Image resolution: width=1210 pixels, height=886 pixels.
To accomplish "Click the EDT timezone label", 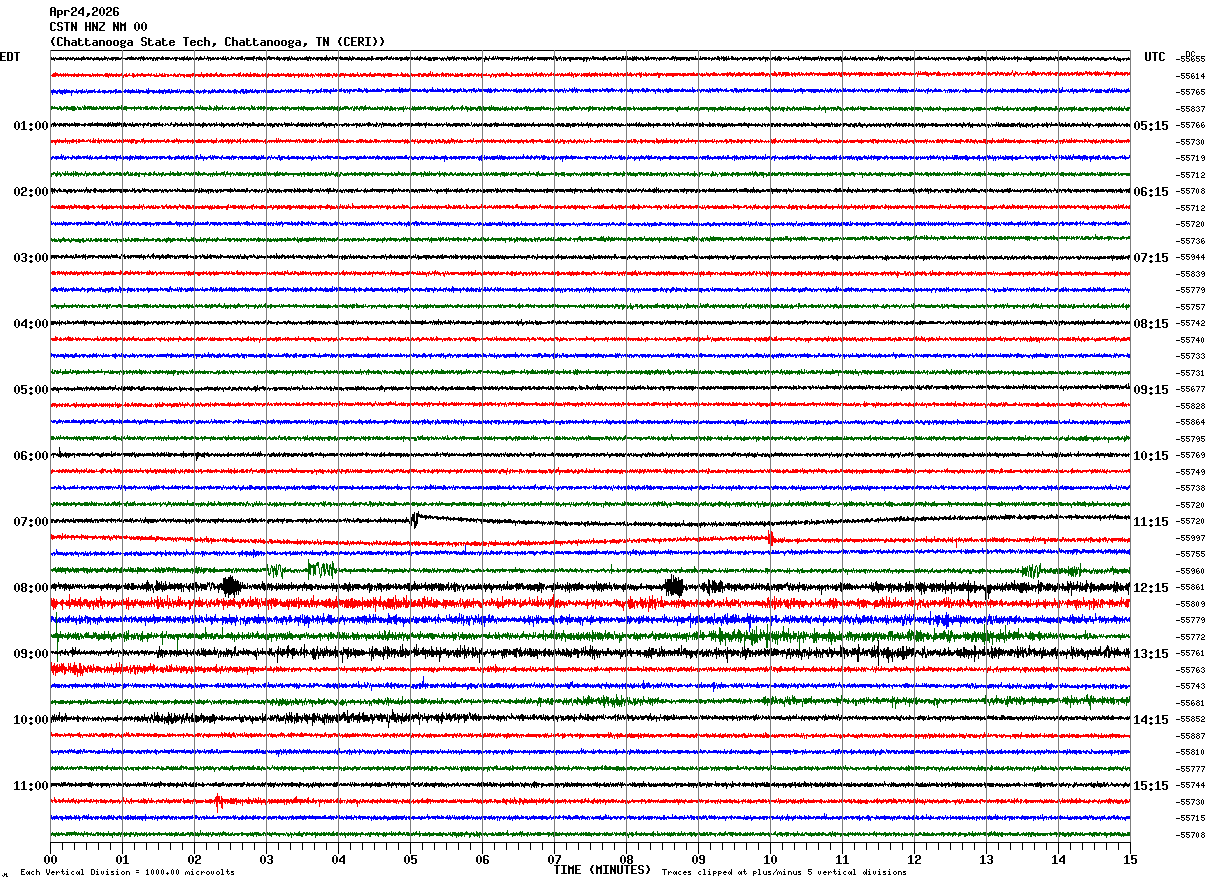I will 10,57.
